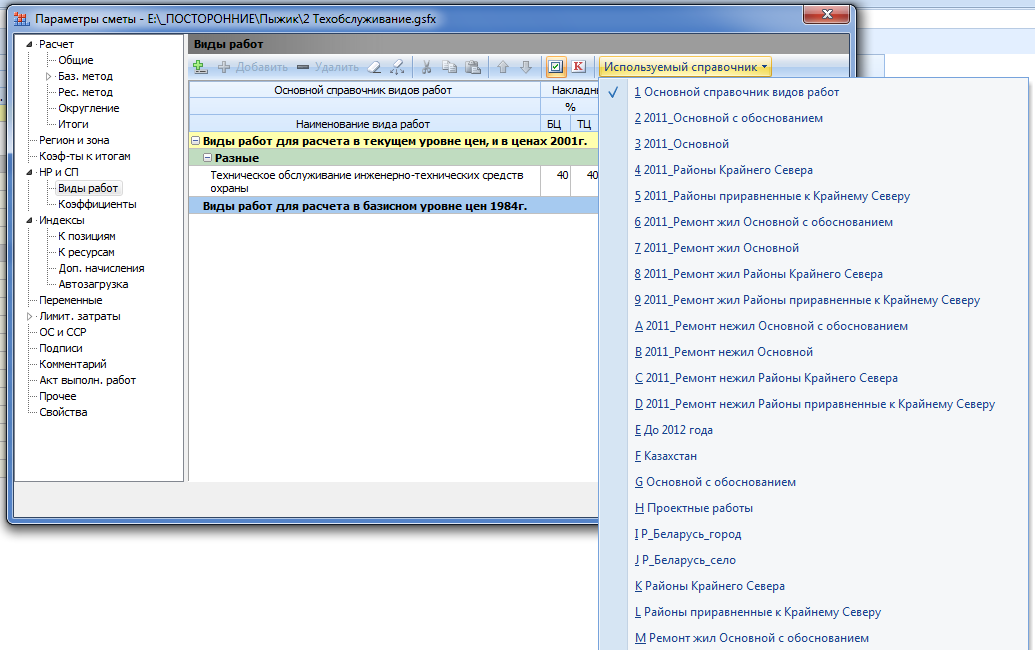This screenshot has height=650, width=1035.
Task: Choose Основной справочник видов работ menu entry
Action: tap(737, 92)
